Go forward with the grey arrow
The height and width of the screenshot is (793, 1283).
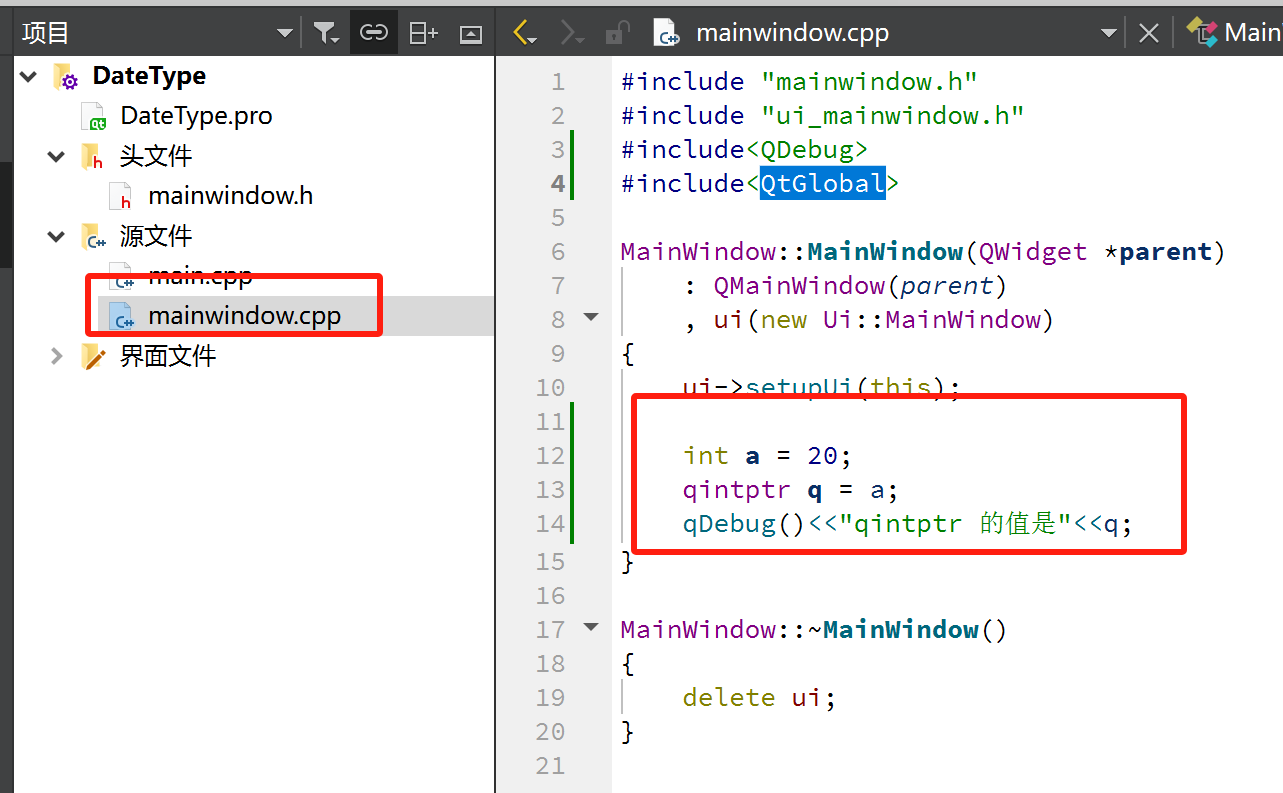(571, 33)
